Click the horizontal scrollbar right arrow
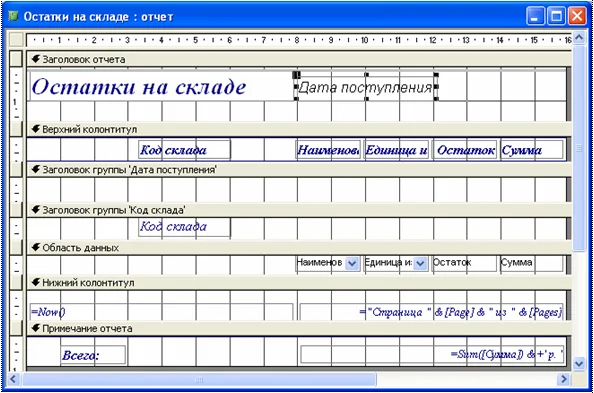Screen dimensions: 594x393 coord(564,379)
